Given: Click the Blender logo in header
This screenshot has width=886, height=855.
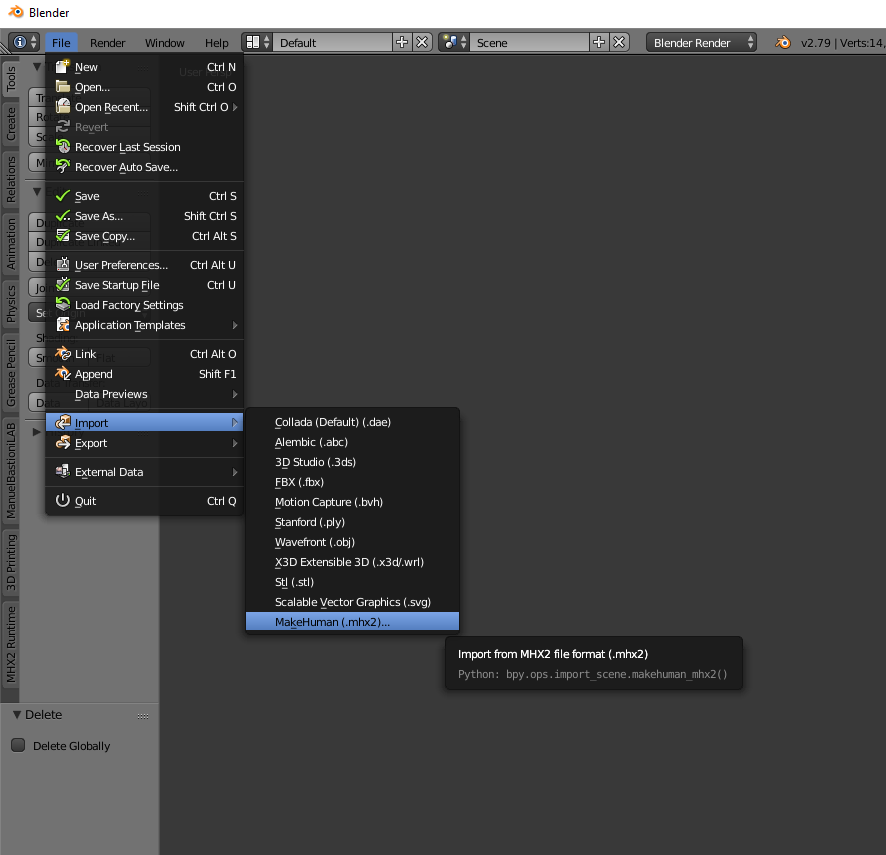Looking at the screenshot, I should click(783, 42).
